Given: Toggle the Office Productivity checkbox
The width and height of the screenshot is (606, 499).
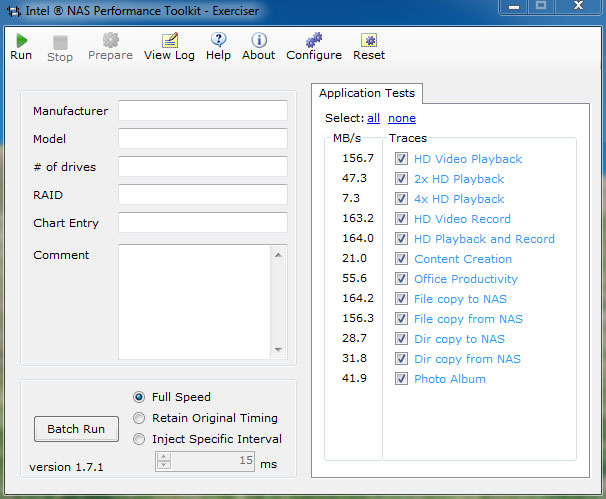Looking at the screenshot, I should [401, 279].
